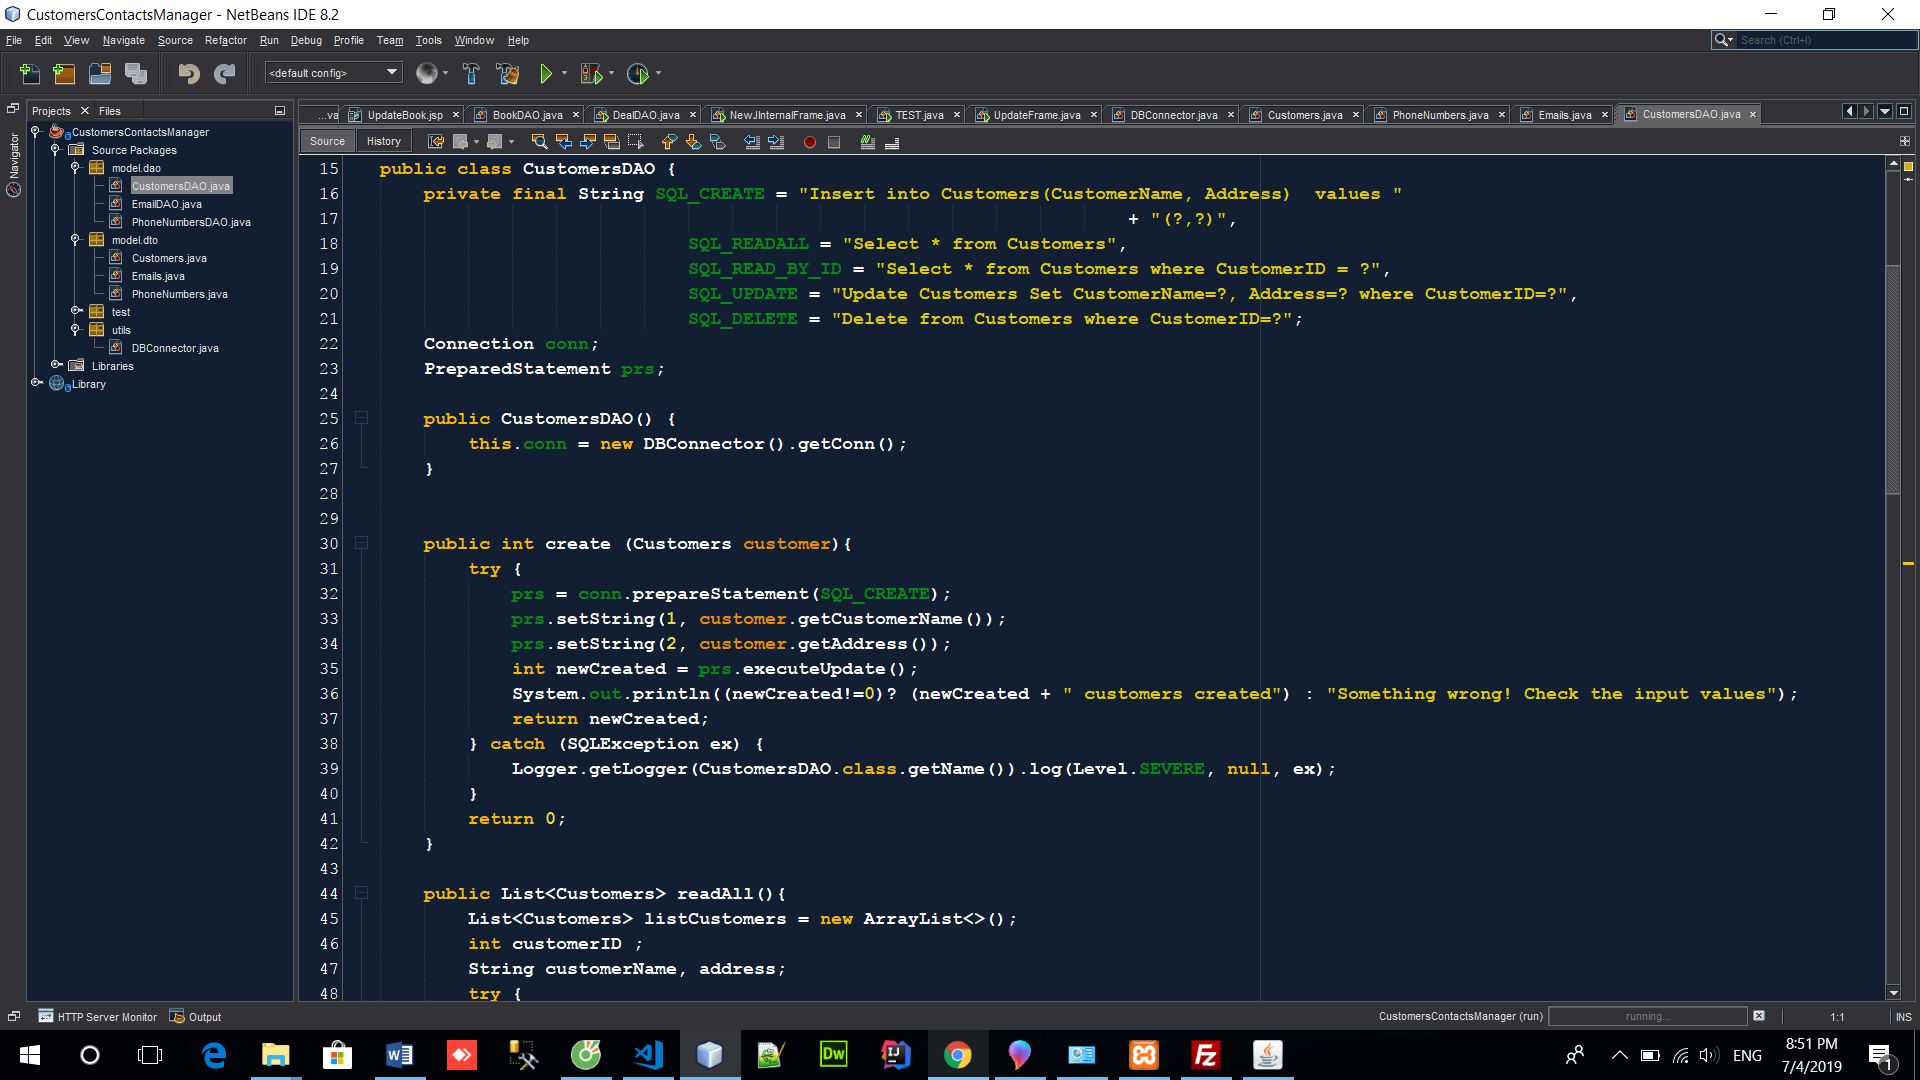Viewport: 1920px width, 1080px height.
Task: Toggle Highlight Search in editor toolbar
Action: 611,142
